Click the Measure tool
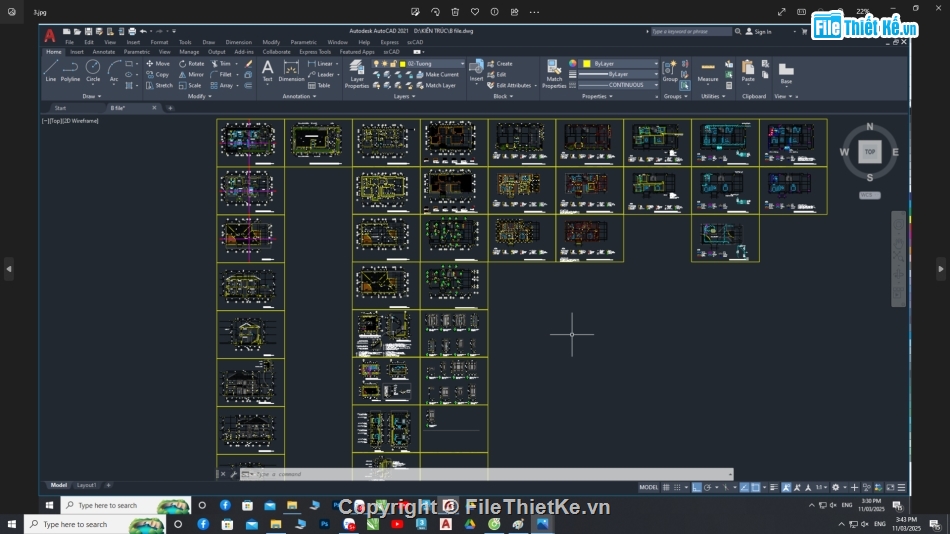 (708, 71)
